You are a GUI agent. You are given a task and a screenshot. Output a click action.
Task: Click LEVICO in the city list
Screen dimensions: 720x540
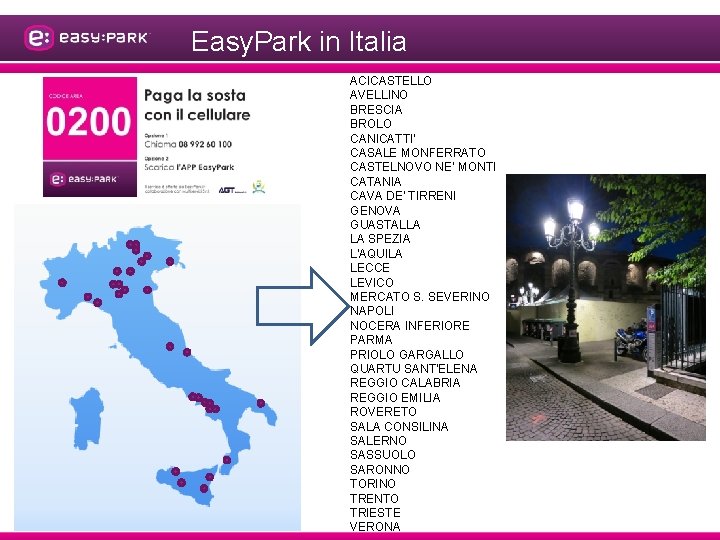(x=372, y=283)
